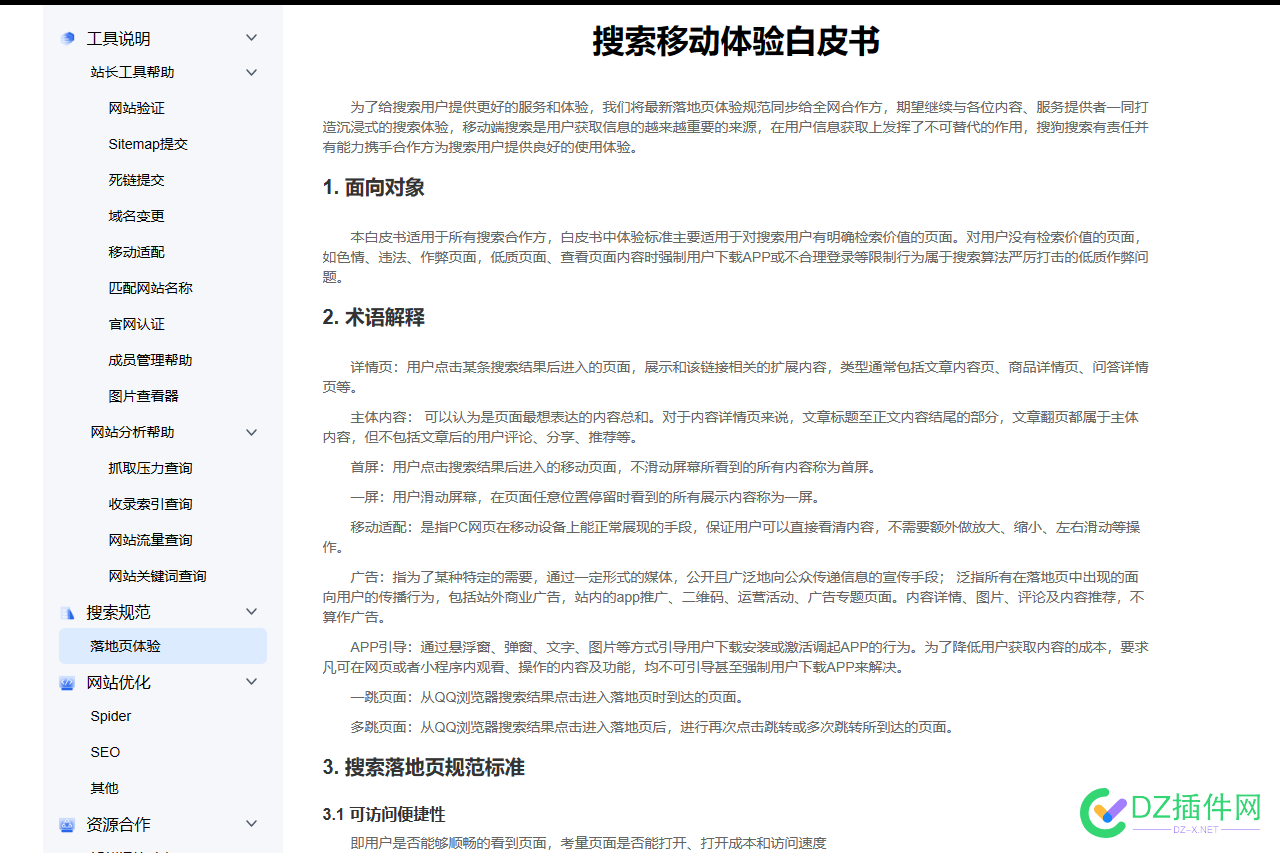Screen dimensions: 1280x853
Task: Open the 搜索规范 menu heading
Action: point(118,612)
